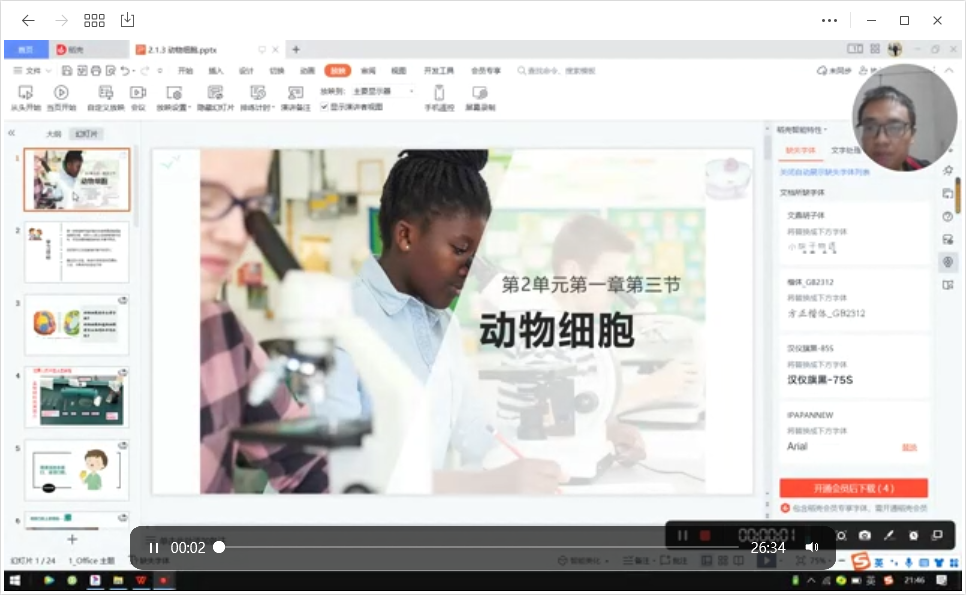Open phone remote control (手机遥控)
This screenshot has width=966, height=595.
pos(438,95)
